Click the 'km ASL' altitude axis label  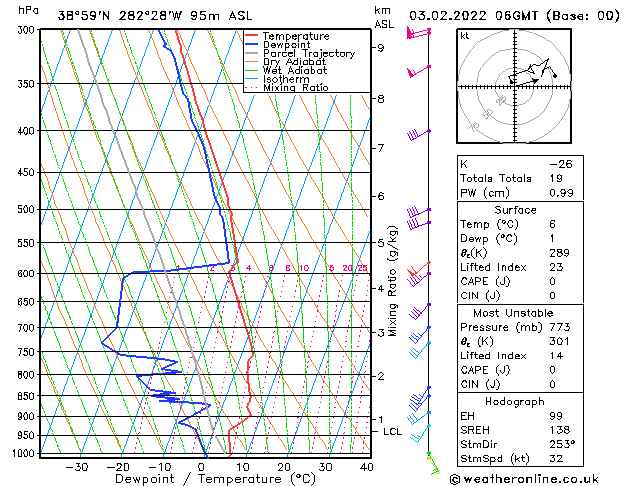(x=384, y=17)
